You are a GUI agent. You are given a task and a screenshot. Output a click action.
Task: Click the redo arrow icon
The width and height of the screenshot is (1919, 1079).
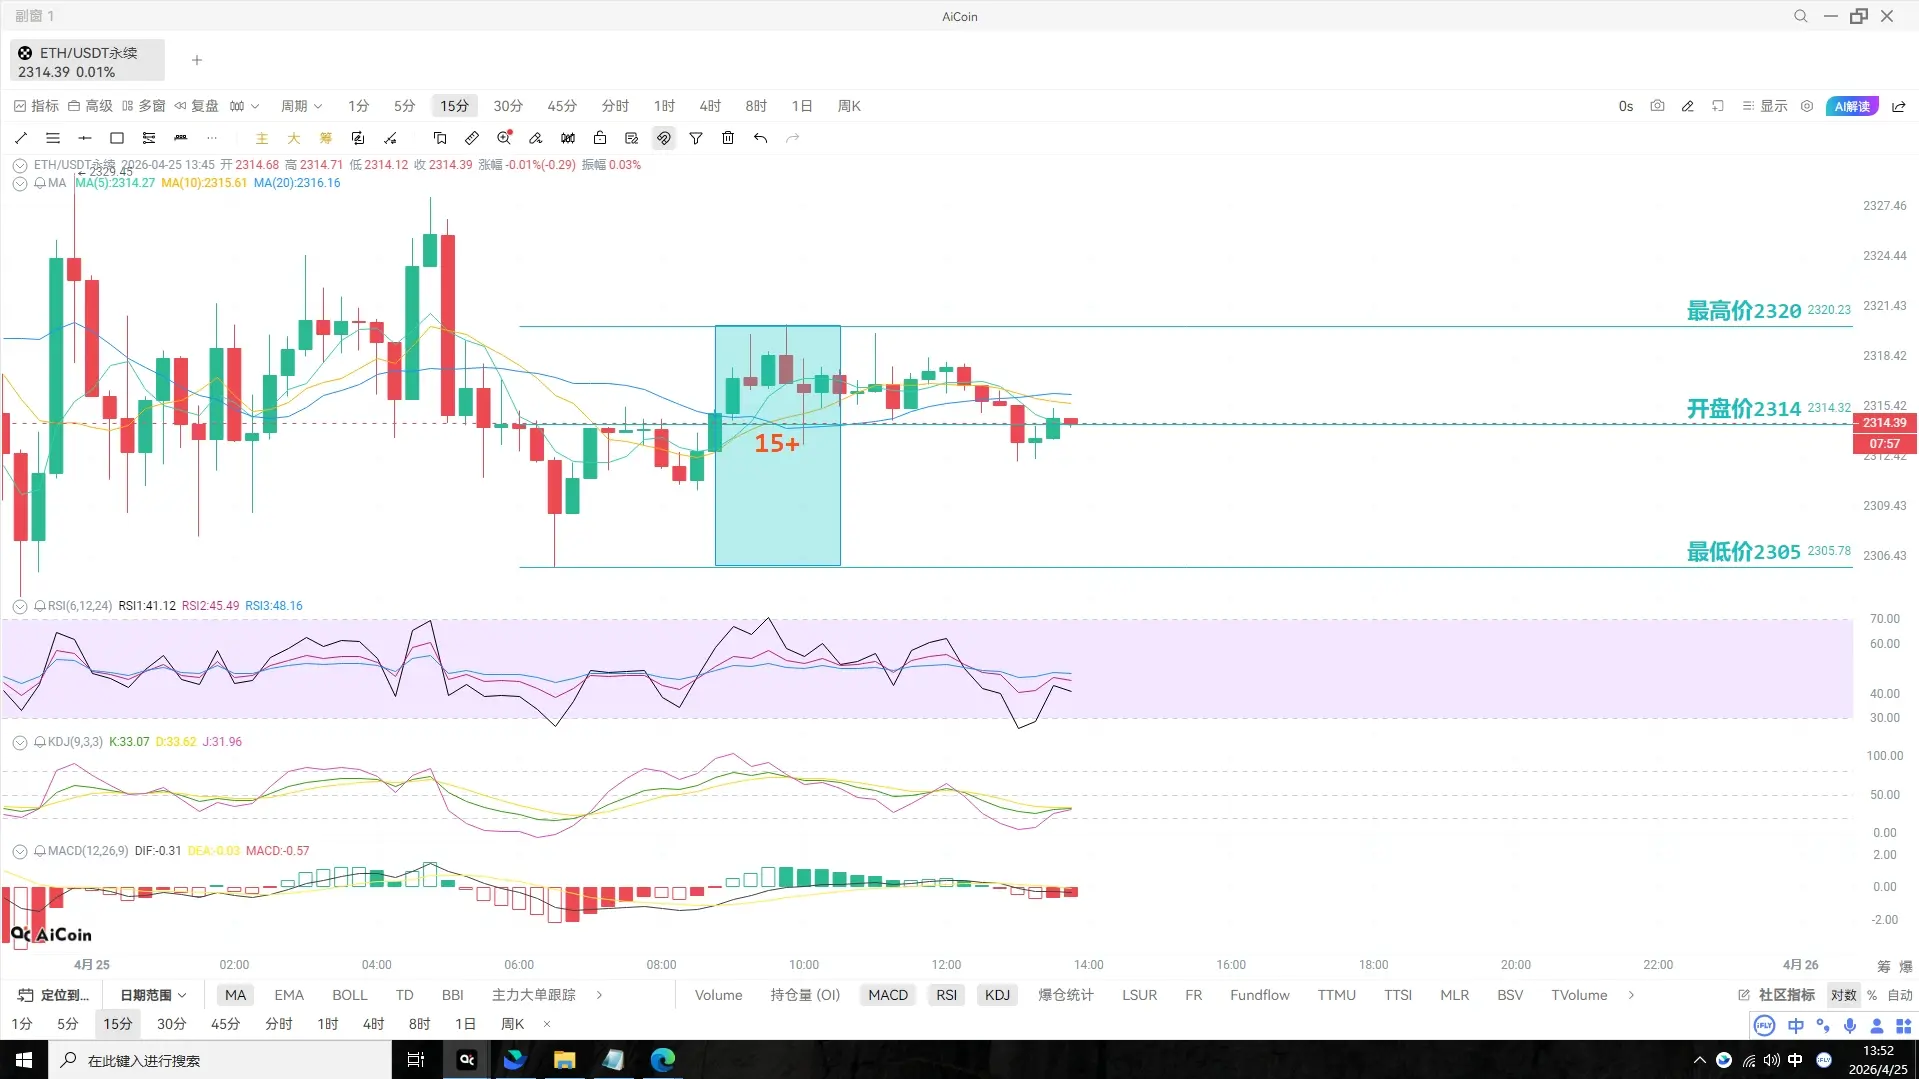(793, 138)
